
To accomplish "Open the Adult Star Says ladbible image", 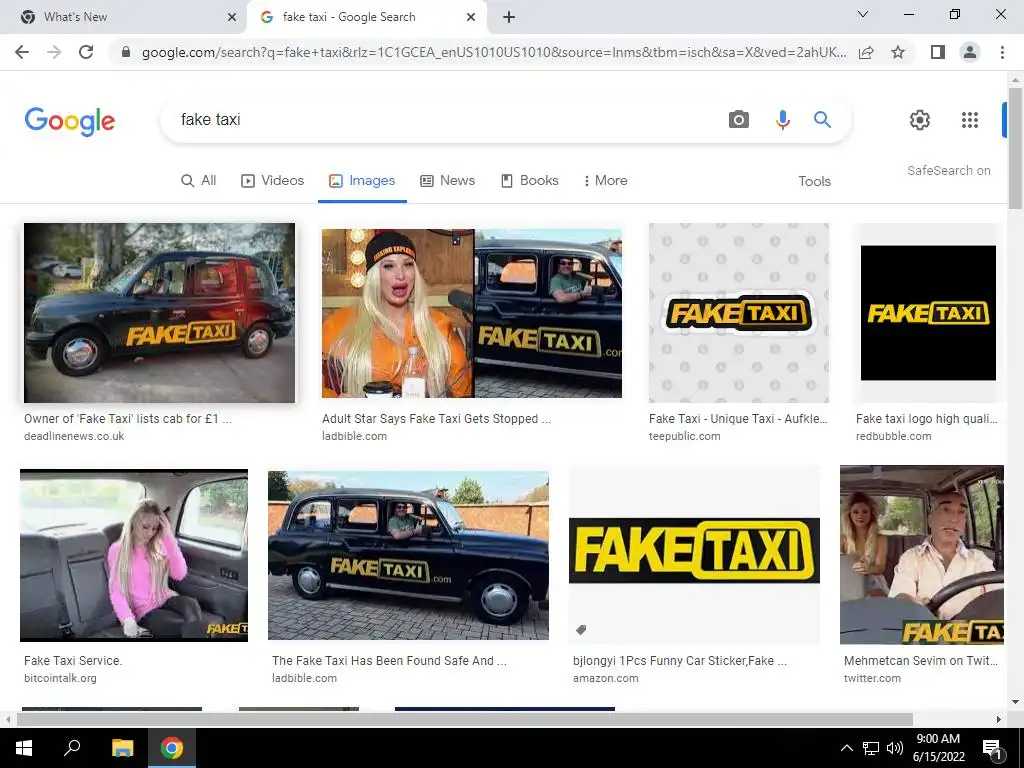I will [x=472, y=313].
